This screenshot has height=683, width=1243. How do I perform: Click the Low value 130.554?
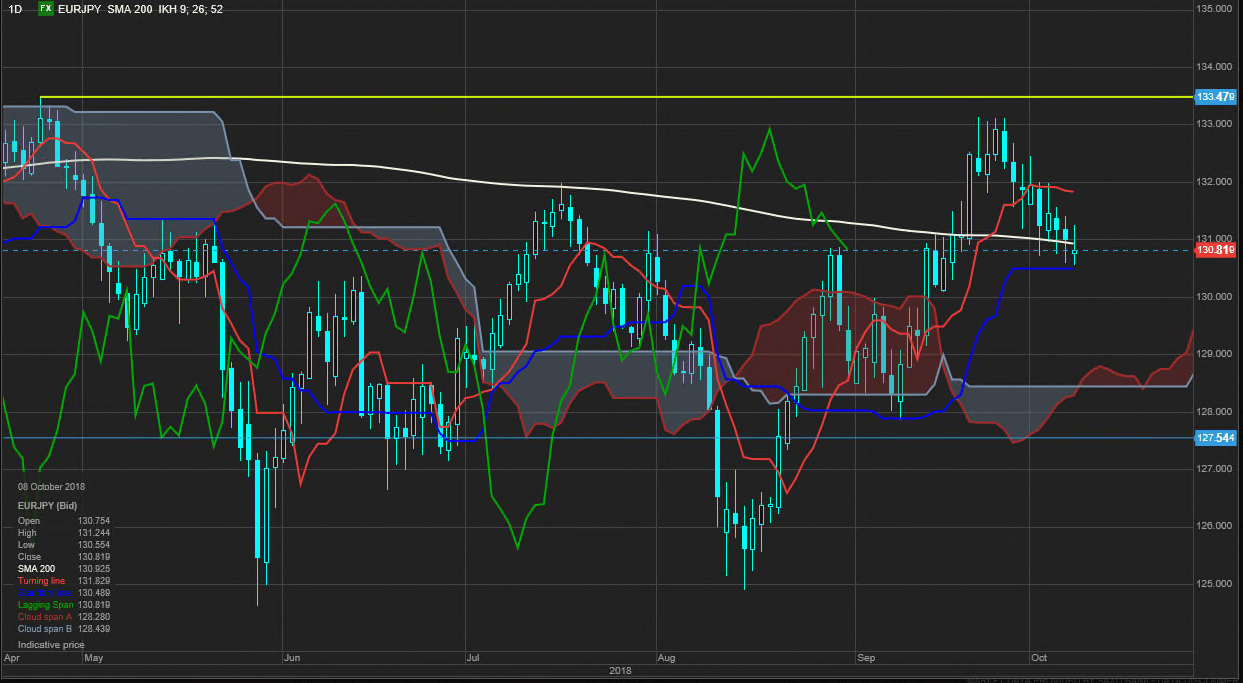click(x=93, y=545)
